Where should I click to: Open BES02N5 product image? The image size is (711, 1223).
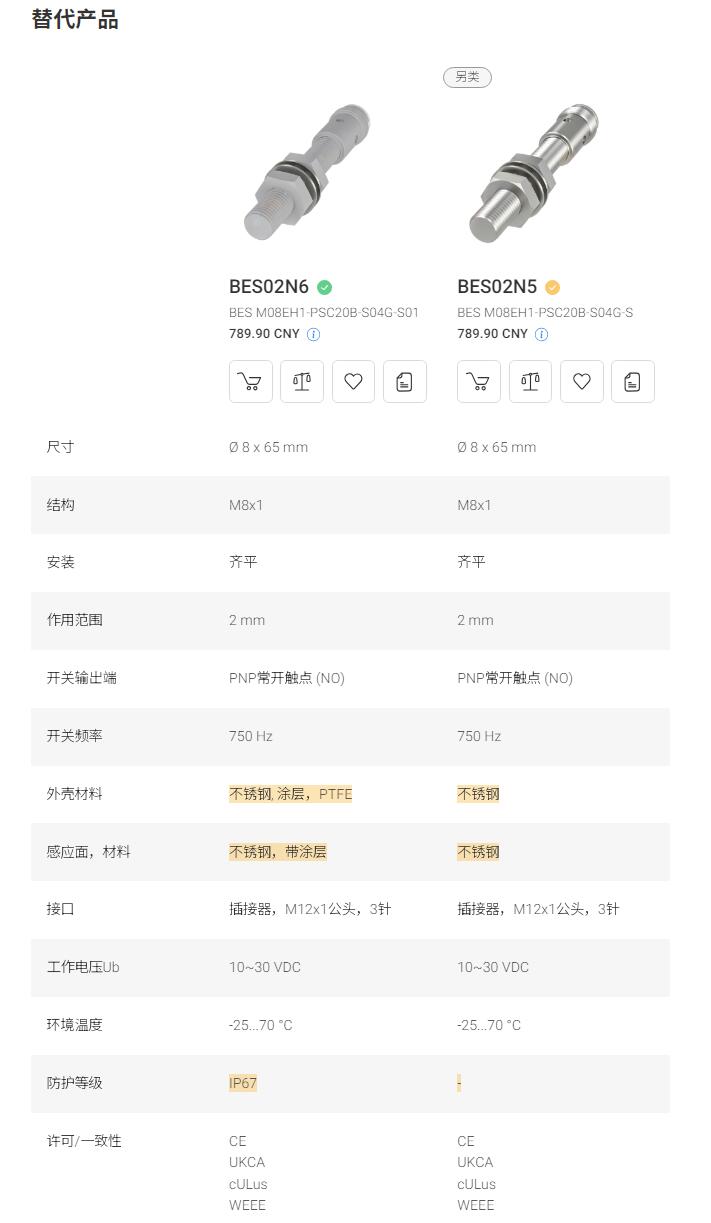pyautogui.click(x=534, y=171)
